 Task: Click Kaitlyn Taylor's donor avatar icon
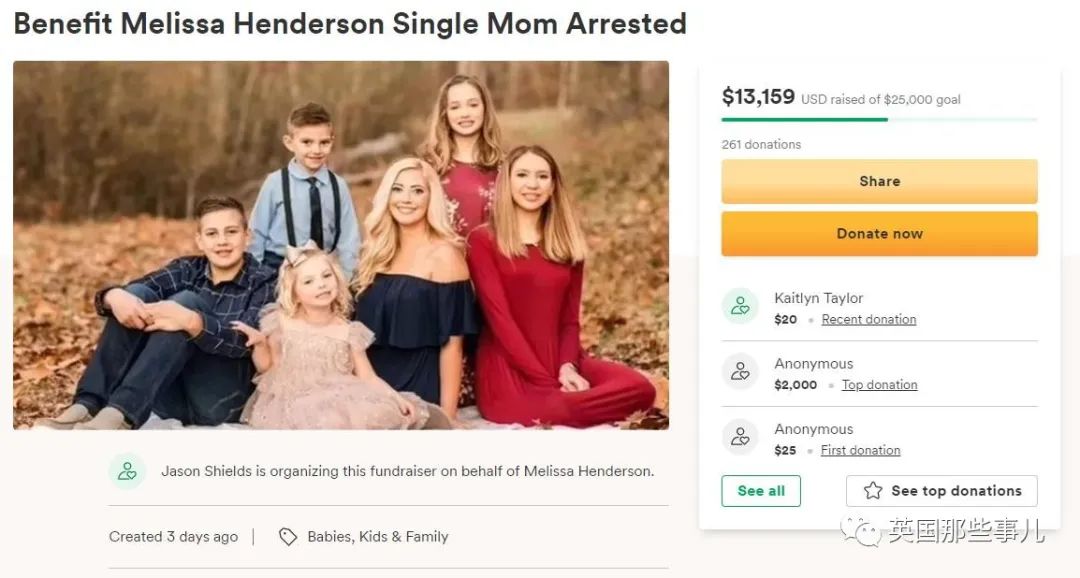(x=740, y=307)
